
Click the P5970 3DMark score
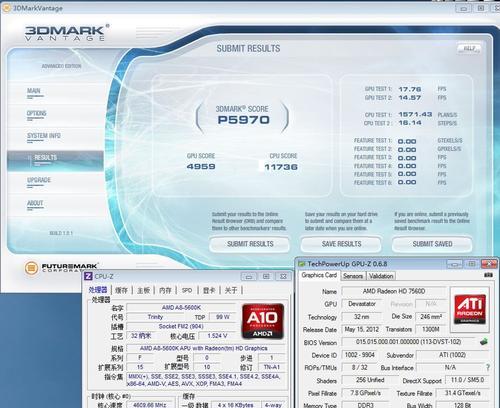pyautogui.click(x=243, y=120)
